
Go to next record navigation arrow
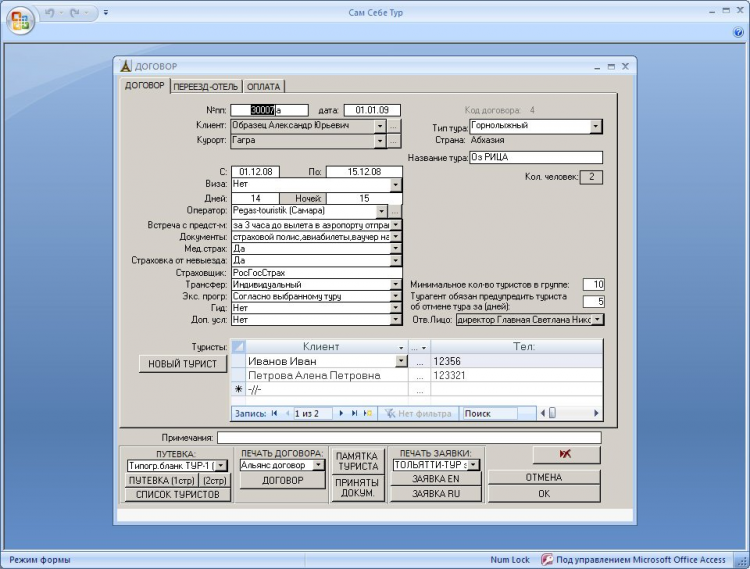point(341,414)
